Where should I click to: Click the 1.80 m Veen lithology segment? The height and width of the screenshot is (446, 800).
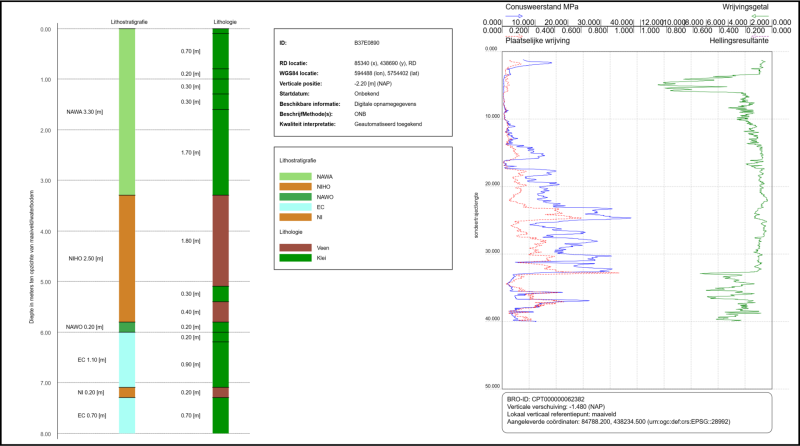tap(221, 240)
